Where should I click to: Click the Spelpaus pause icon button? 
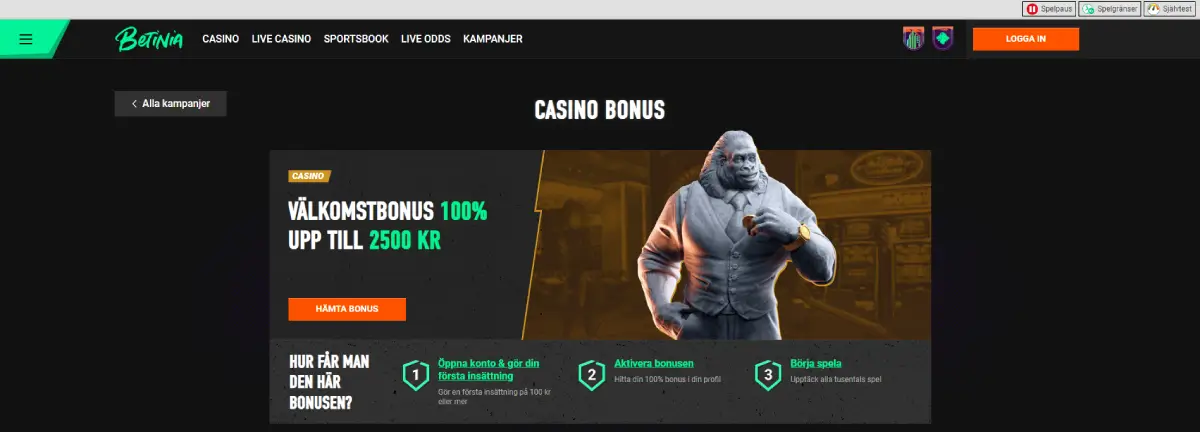pos(1048,9)
